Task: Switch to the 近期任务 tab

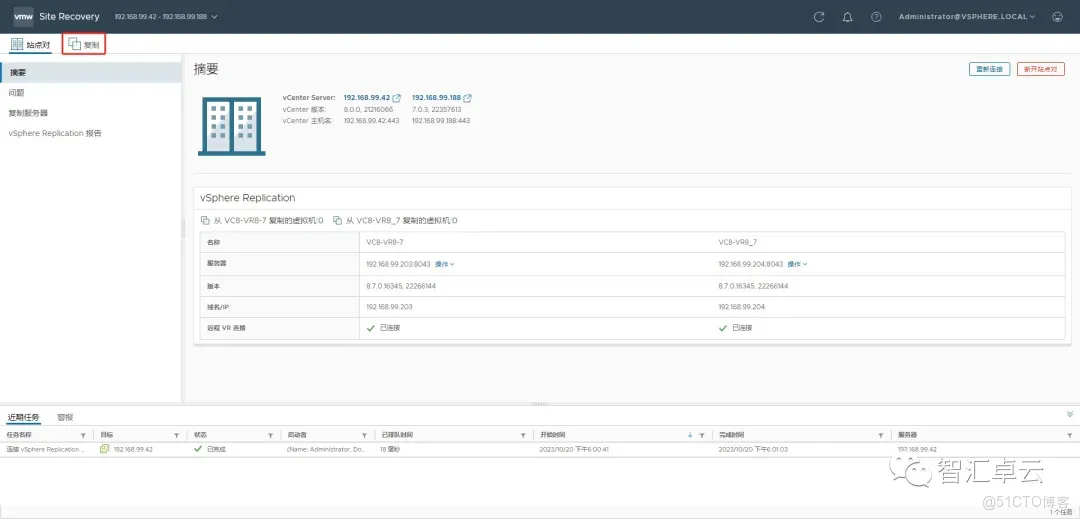Action: tap(23, 417)
